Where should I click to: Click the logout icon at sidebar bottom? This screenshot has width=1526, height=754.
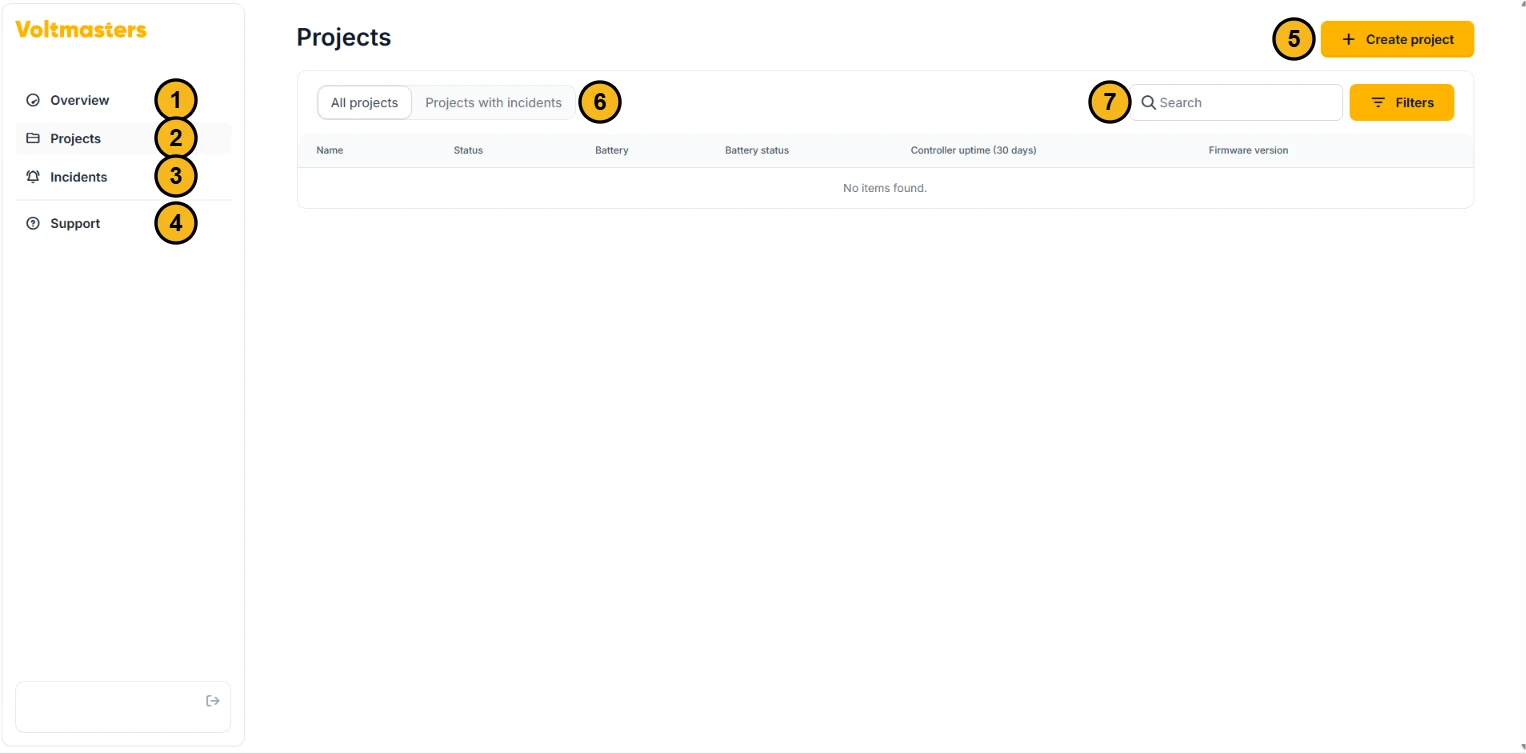tap(213, 701)
